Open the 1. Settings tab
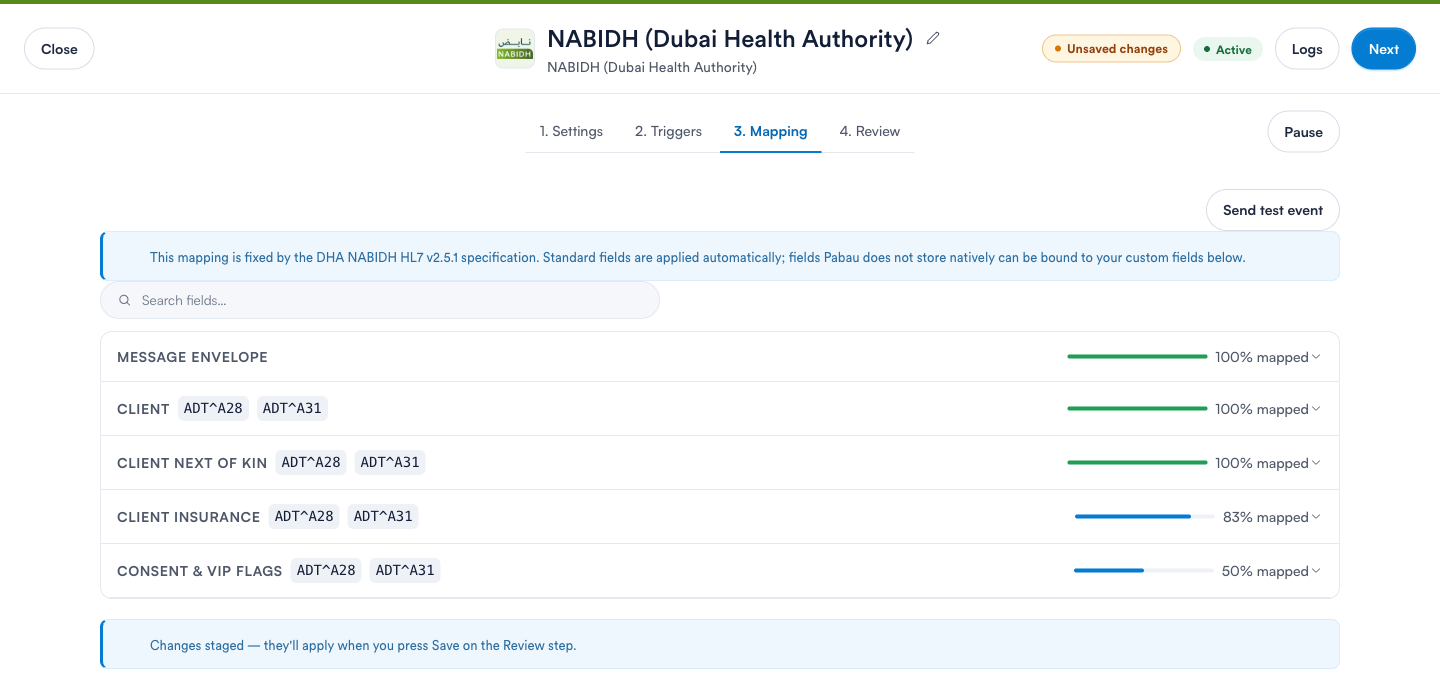This screenshot has height=700, width=1440. 571,131
